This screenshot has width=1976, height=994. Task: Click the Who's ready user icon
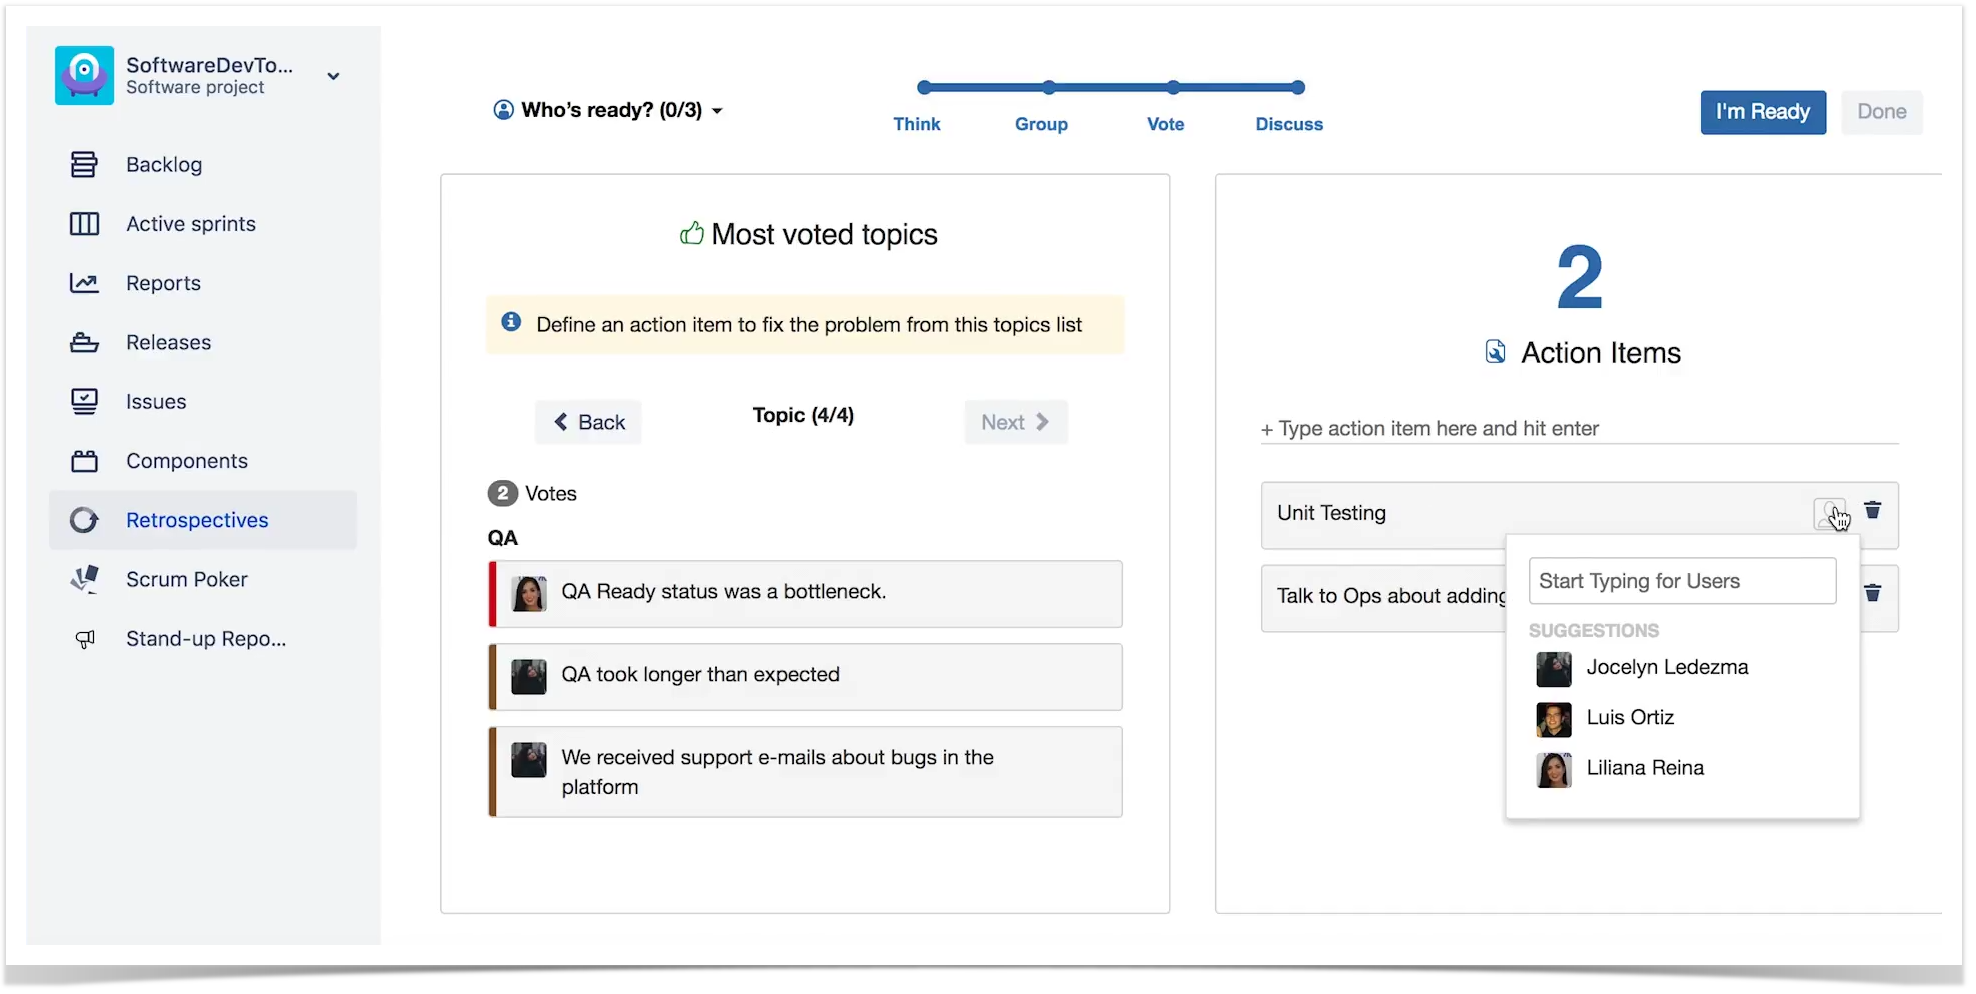(503, 110)
